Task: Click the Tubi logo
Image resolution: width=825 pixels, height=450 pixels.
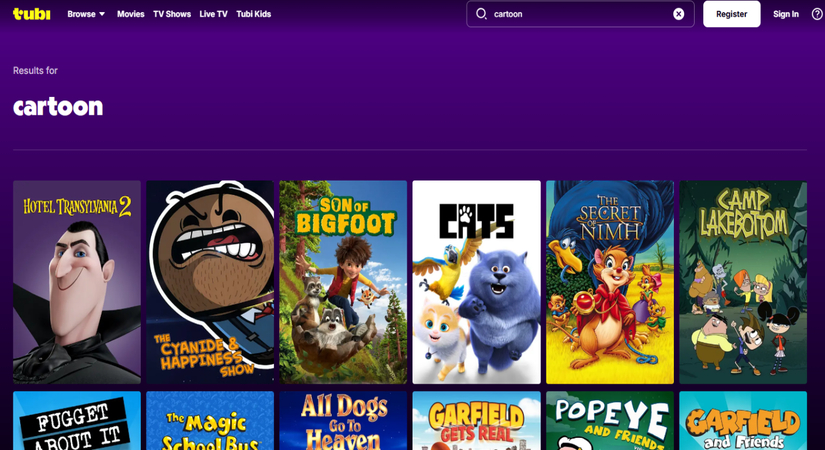Action: (32, 14)
